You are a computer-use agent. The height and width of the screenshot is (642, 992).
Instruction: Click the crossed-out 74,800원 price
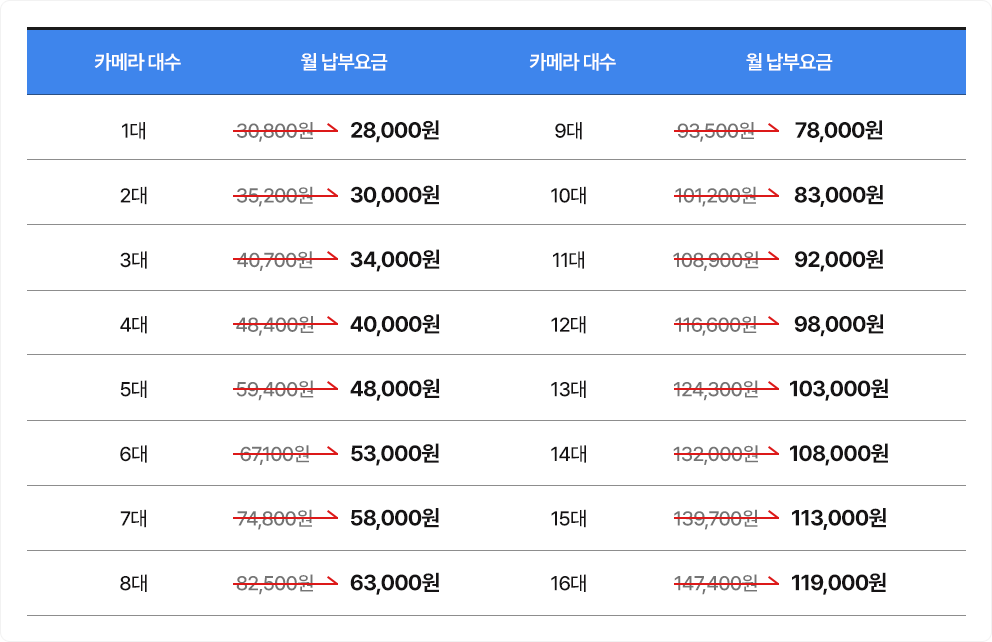point(275,519)
